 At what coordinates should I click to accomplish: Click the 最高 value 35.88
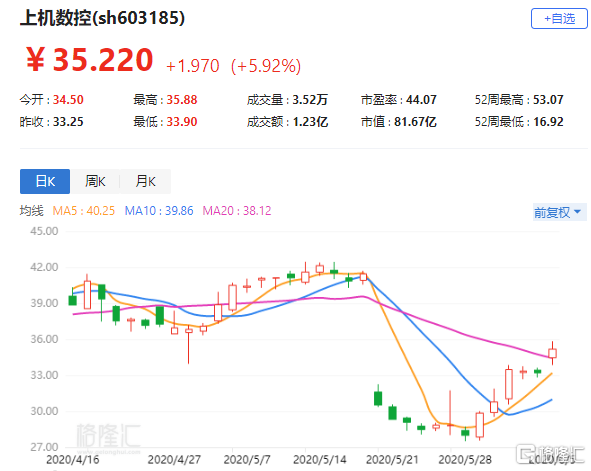182,100
